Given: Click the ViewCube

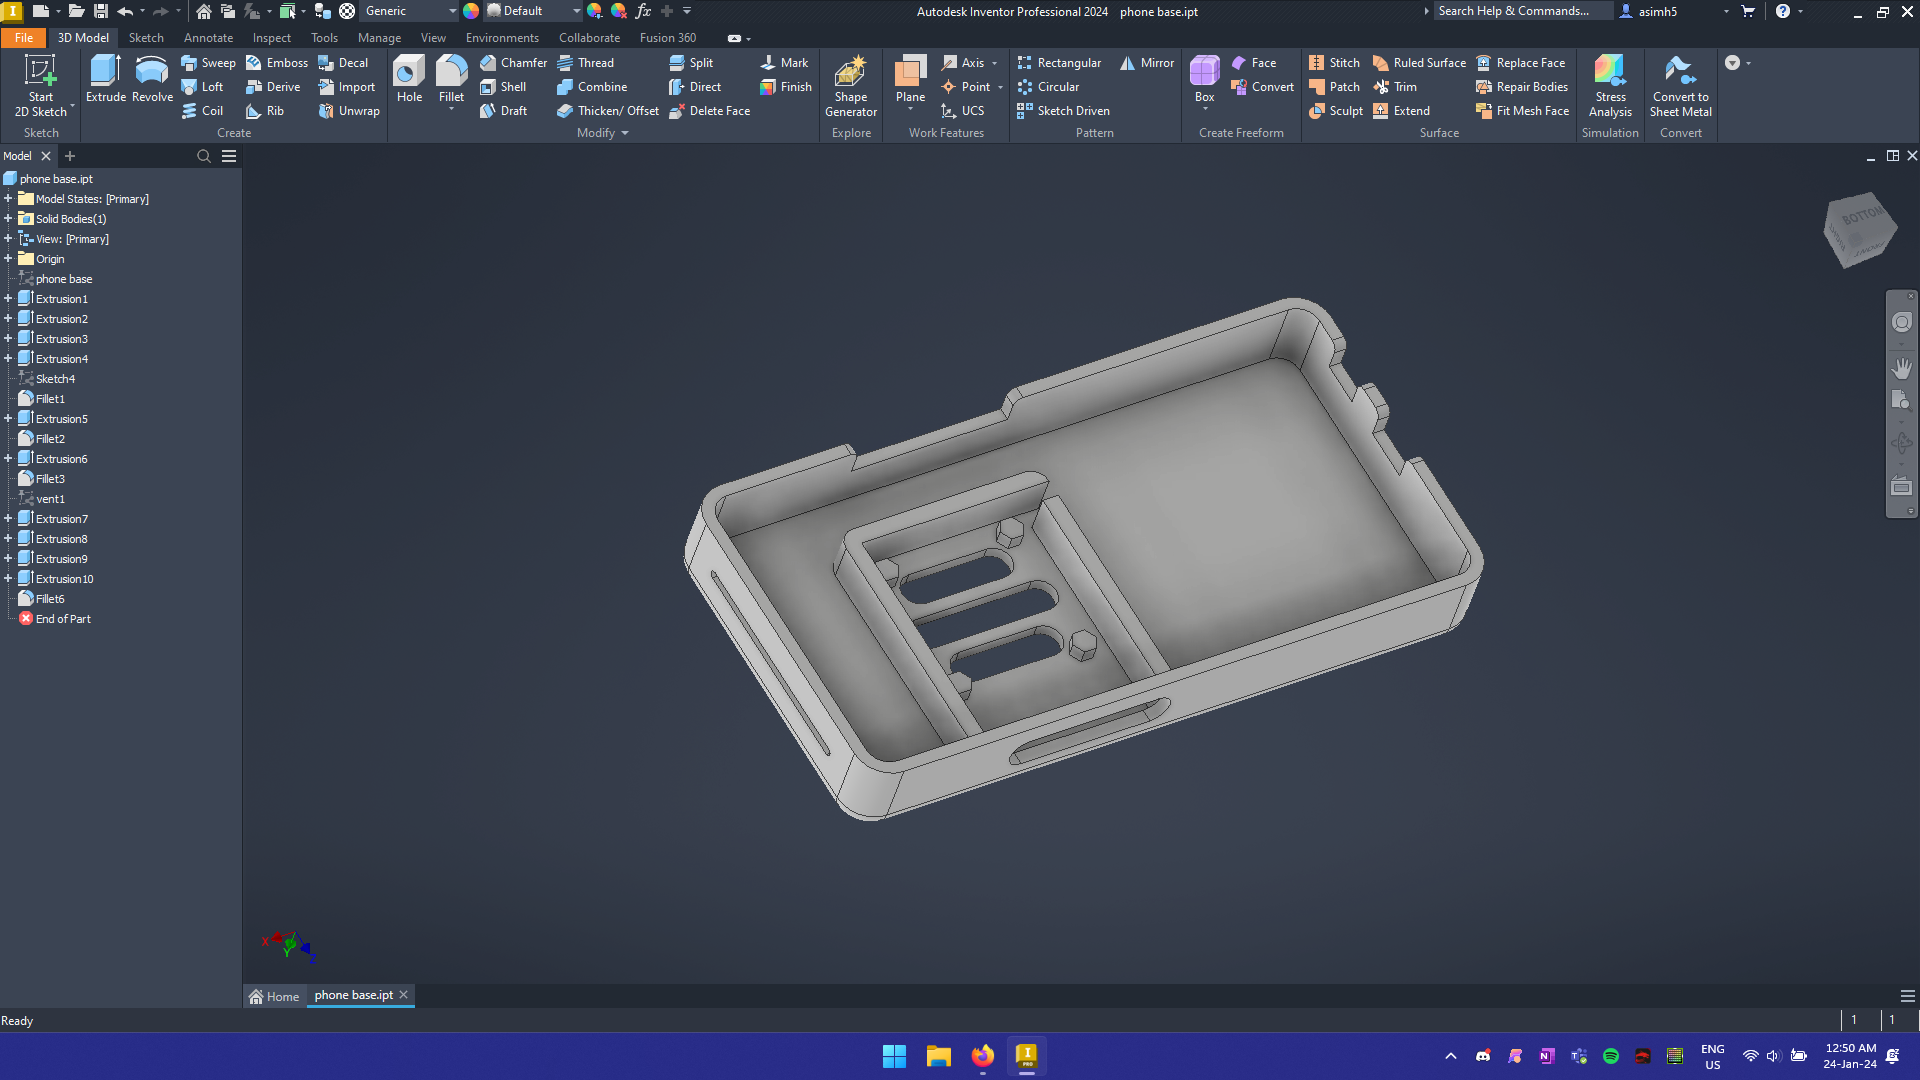Looking at the screenshot, I should [x=1859, y=230].
